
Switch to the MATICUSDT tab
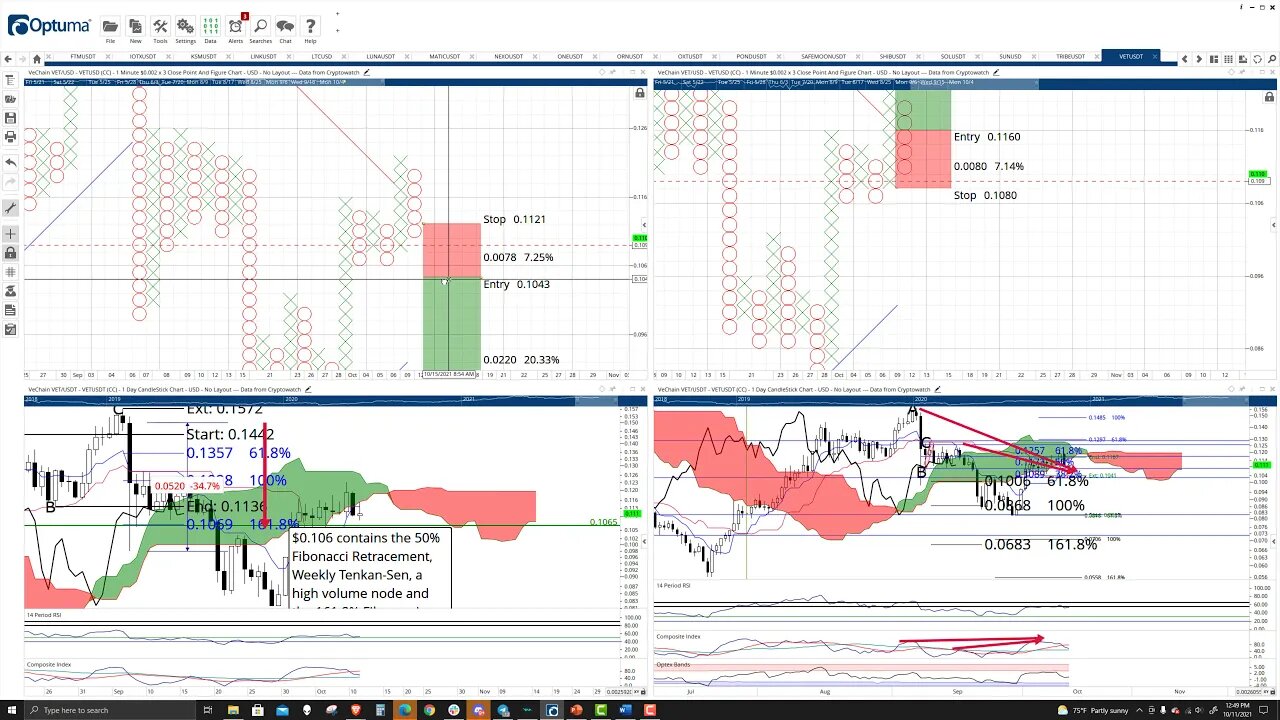coord(445,57)
